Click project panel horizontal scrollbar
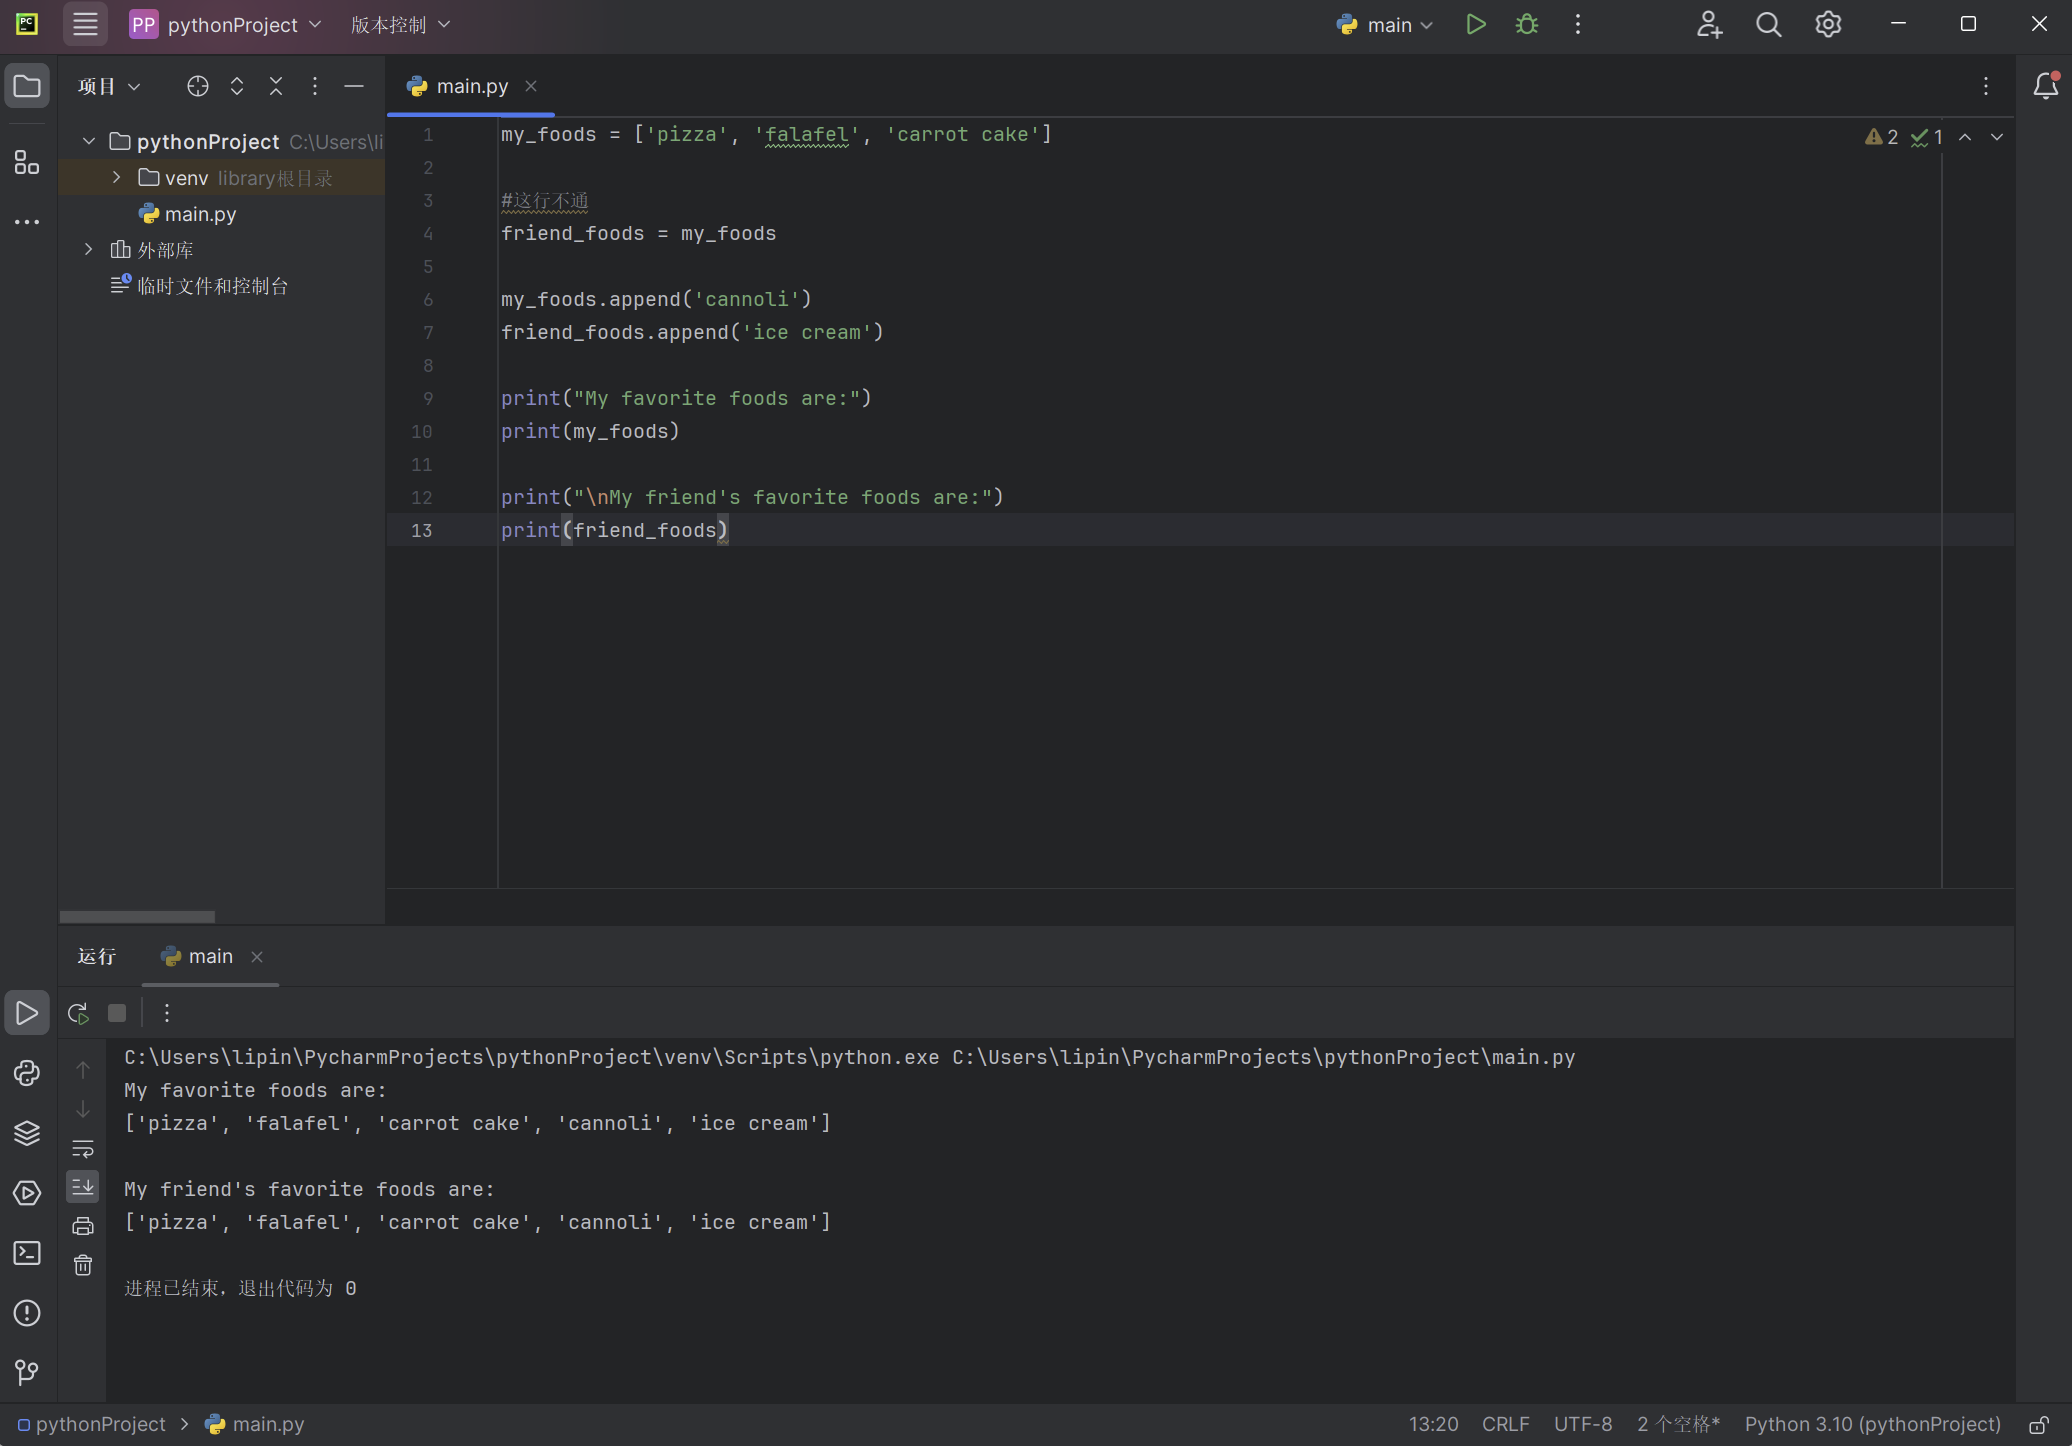This screenshot has width=2072, height=1446. (x=137, y=916)
